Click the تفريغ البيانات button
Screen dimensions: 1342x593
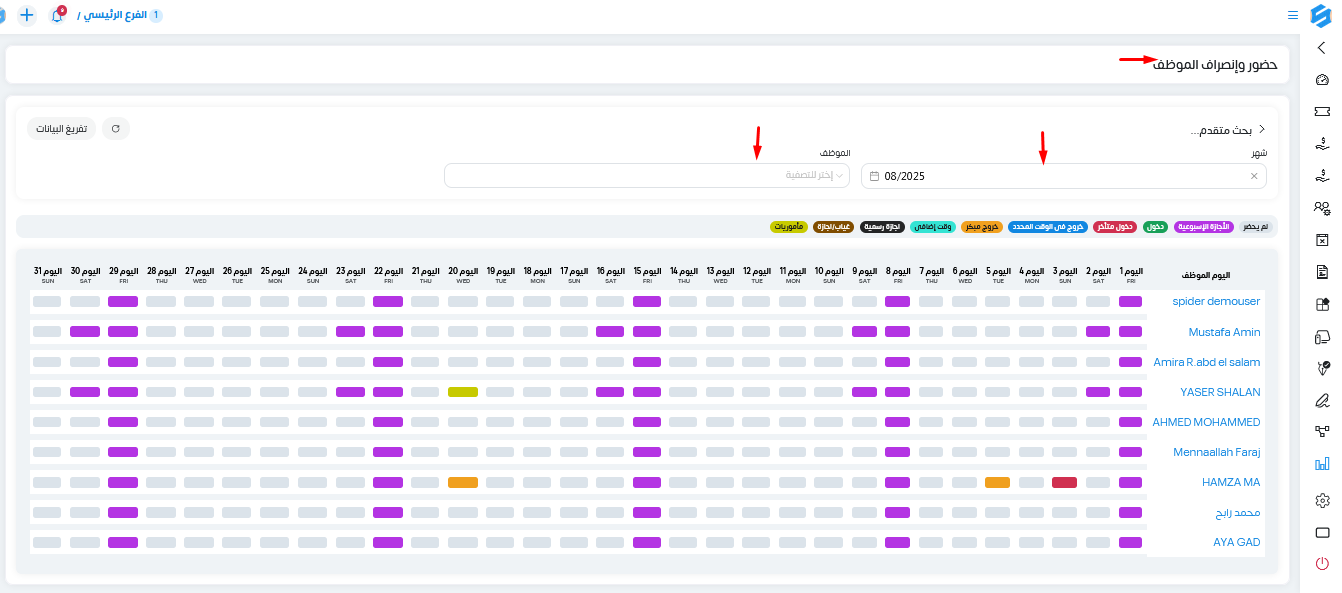pyautogui.click(x=62, y=129)
